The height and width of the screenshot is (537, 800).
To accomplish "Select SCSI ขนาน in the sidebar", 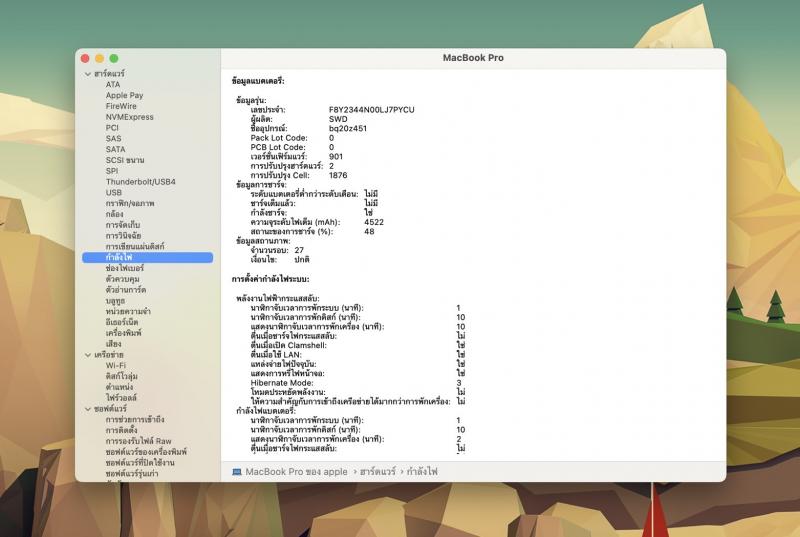I will (x=125, y=160).
